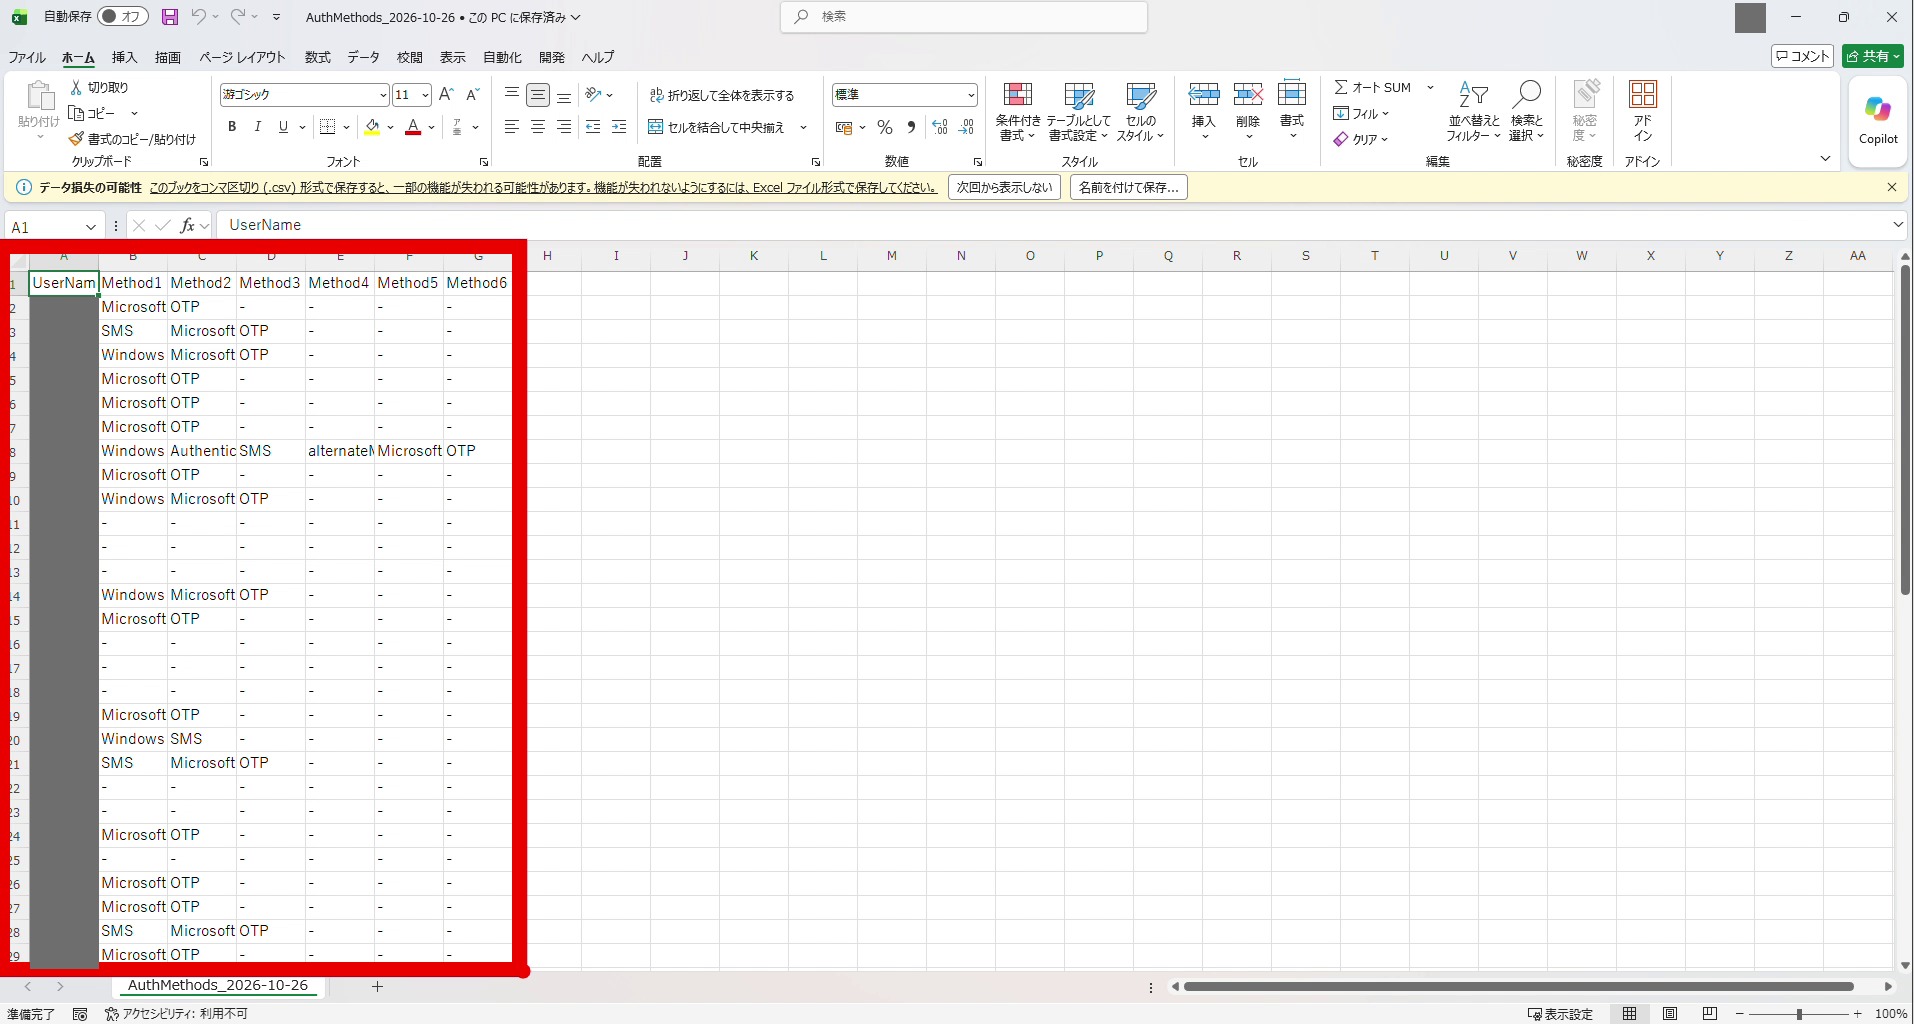The width and height of the screenshot is (1914, 1024).
Task: Click the fill color bucket swatch
Action: pos(372,127)
